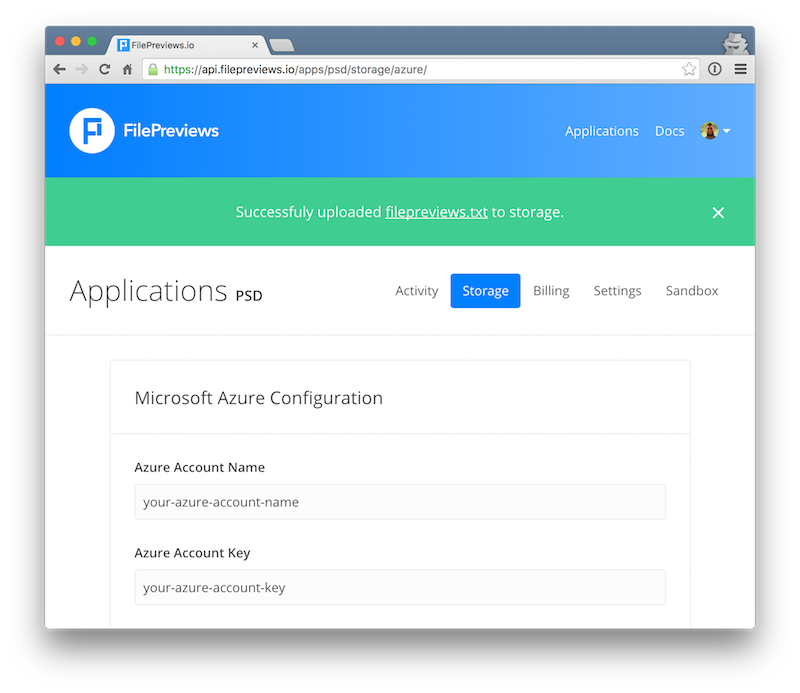Open a new browser tab

tap(282, 45)
